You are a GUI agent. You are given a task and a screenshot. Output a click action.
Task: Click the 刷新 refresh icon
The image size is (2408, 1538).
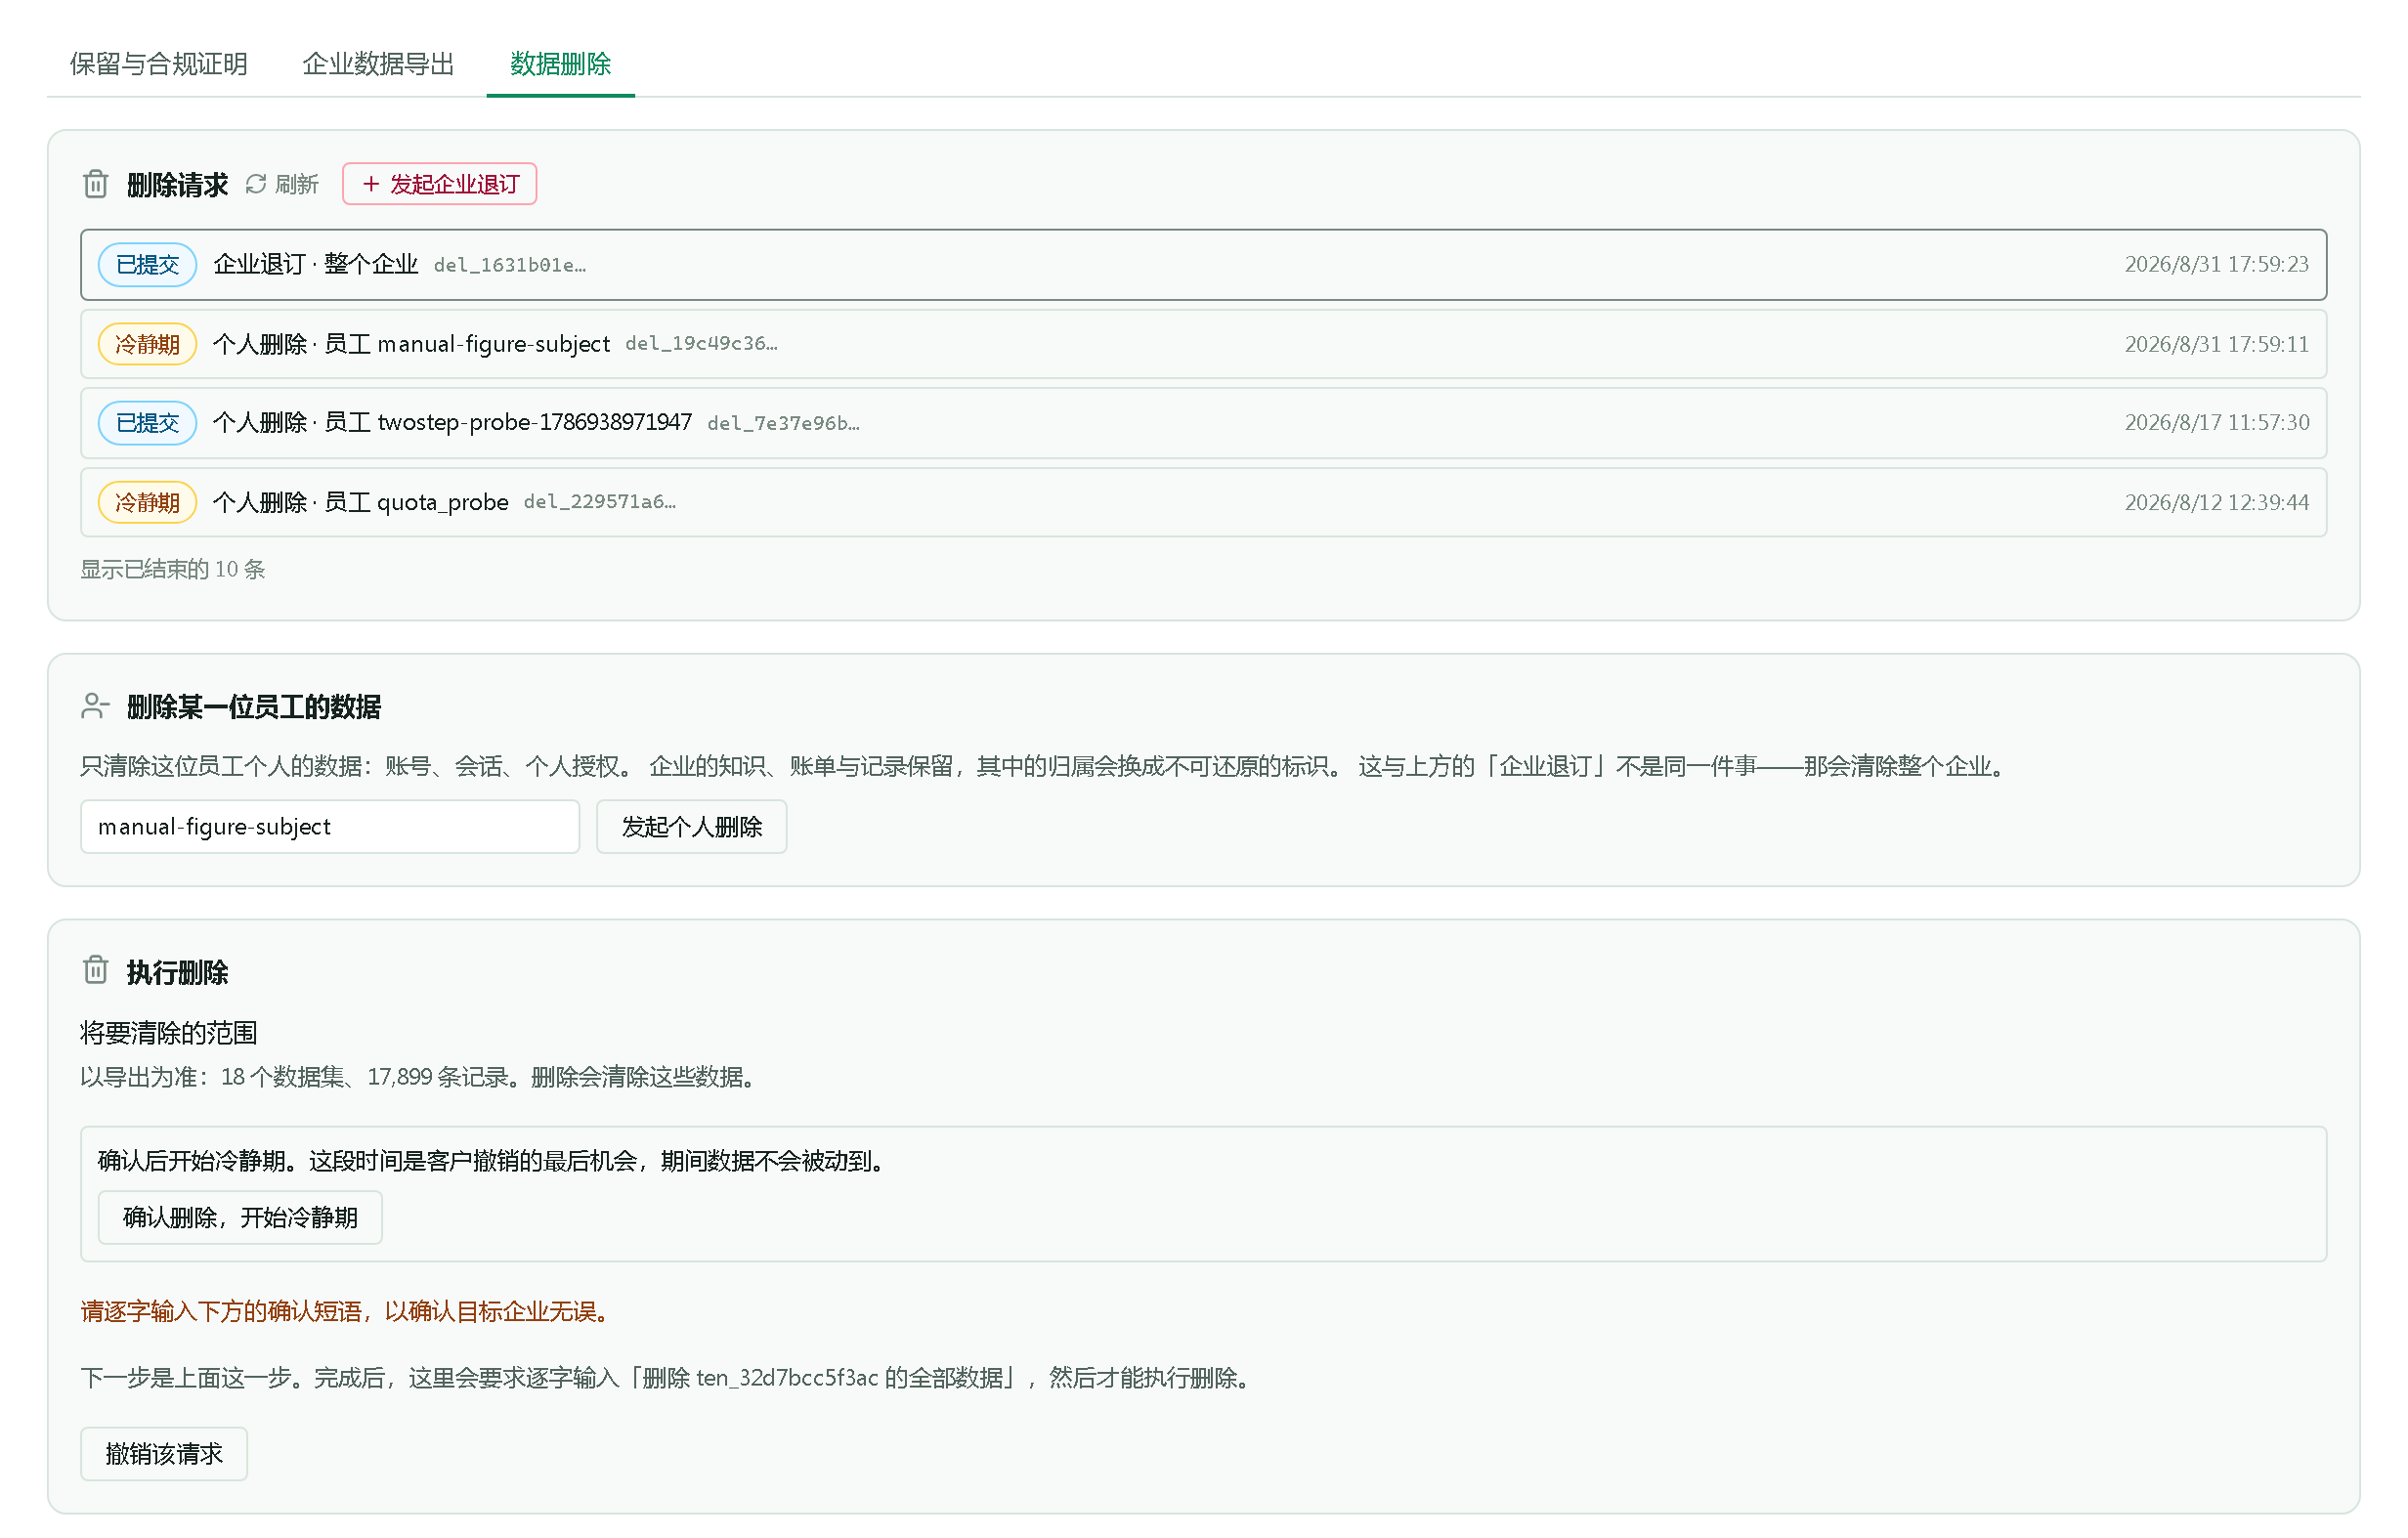pos(256,184)
